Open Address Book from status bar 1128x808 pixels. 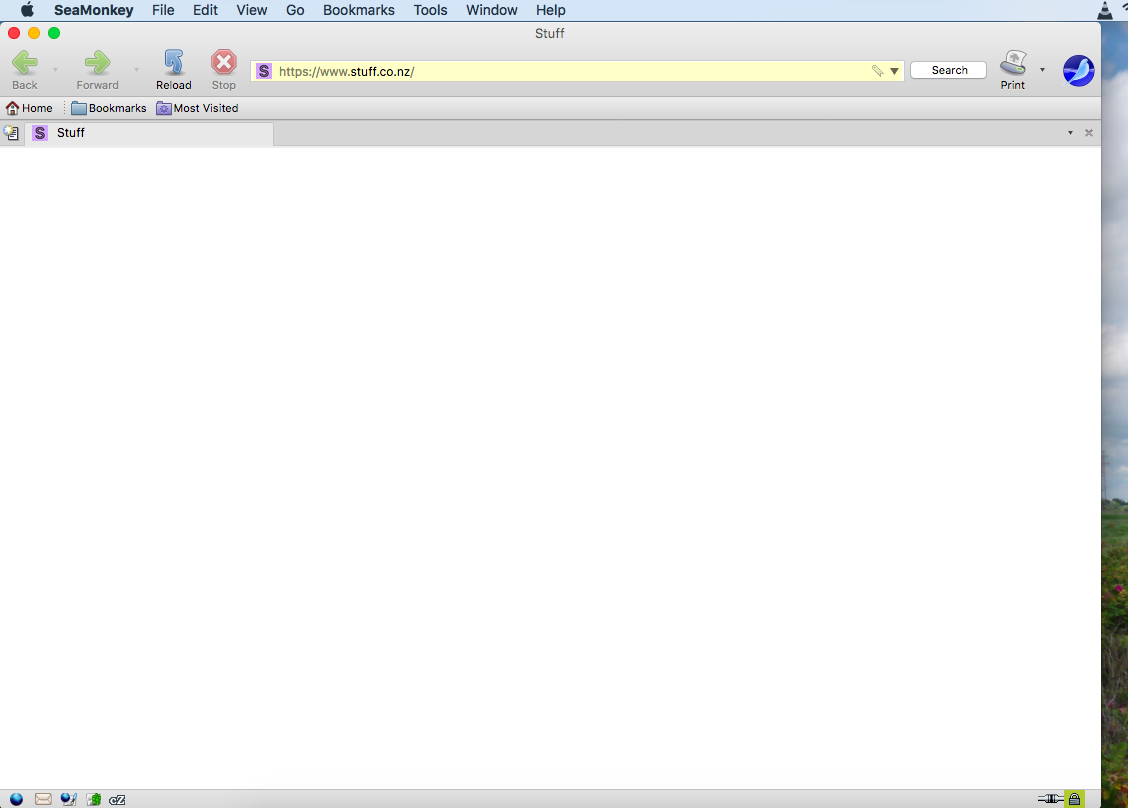point(93,799)
